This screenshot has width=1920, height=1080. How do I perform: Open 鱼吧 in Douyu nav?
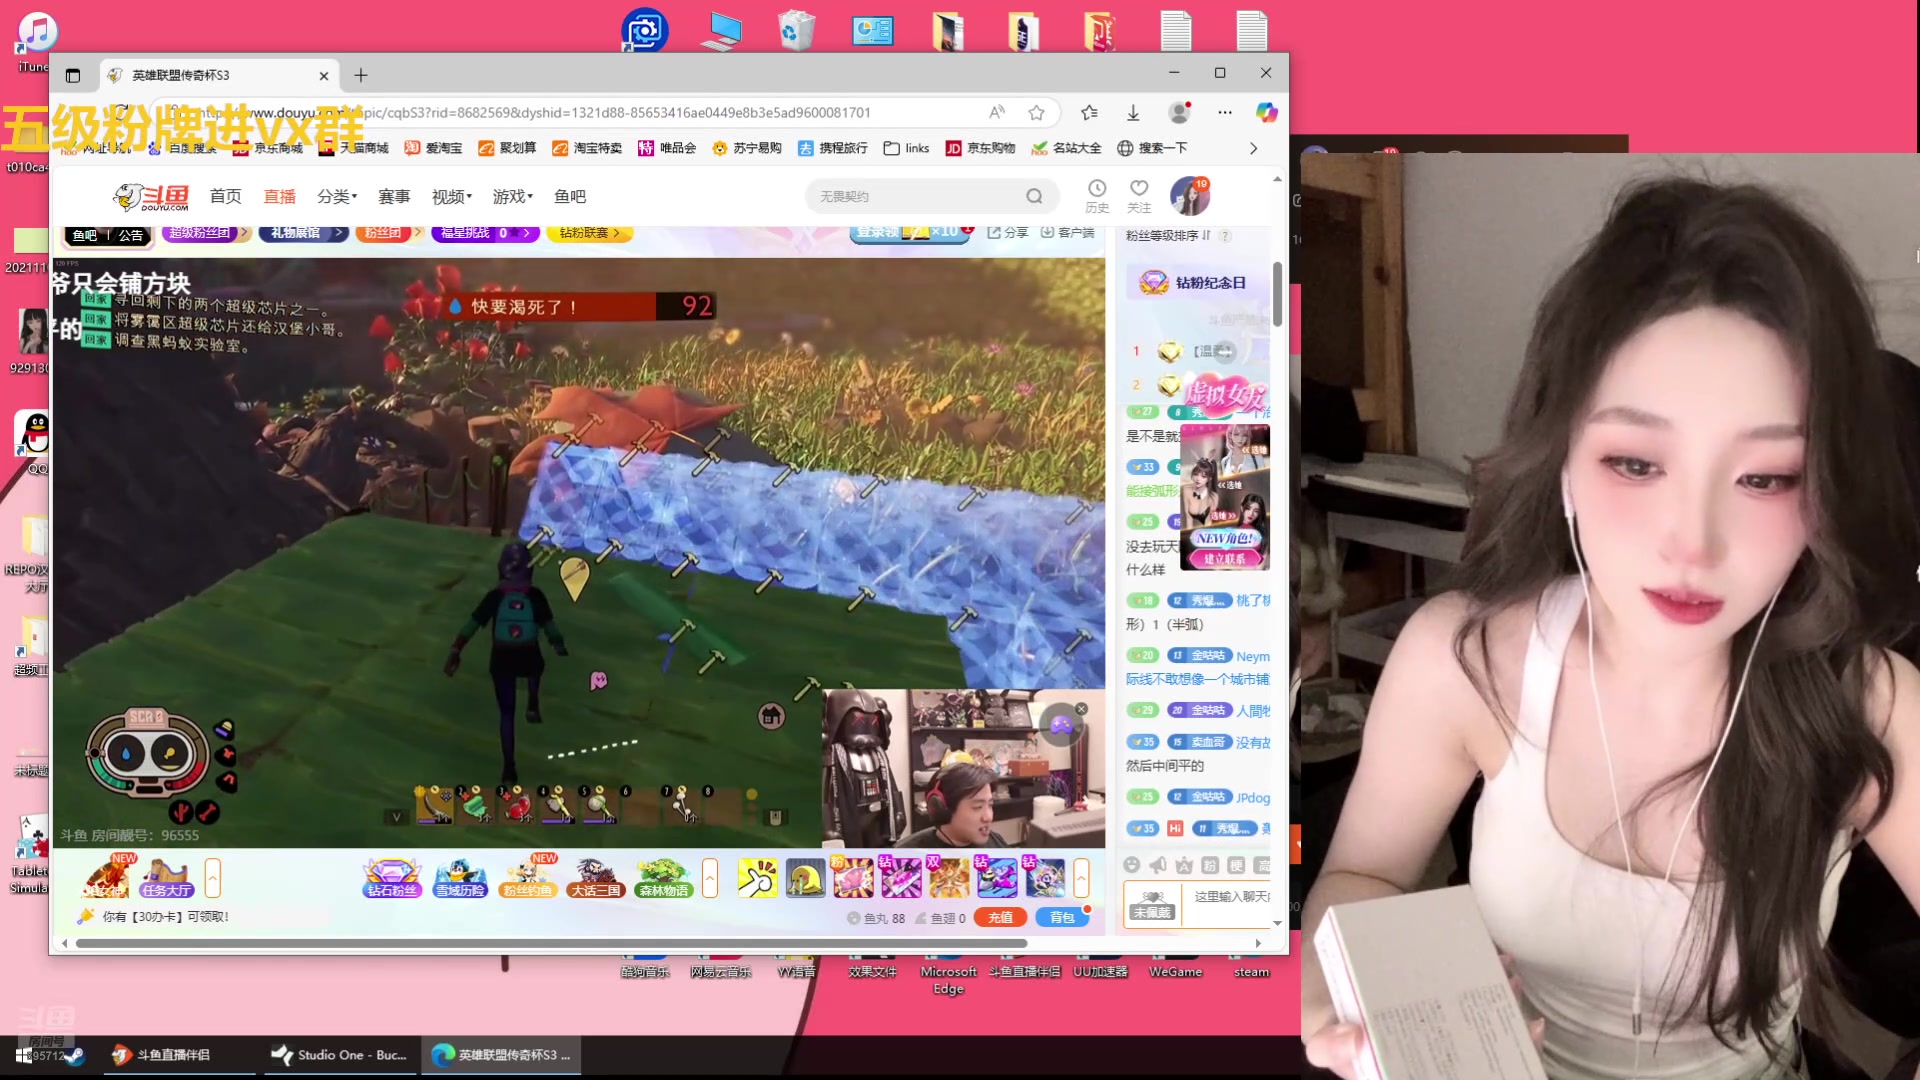(x=570, y=197)
